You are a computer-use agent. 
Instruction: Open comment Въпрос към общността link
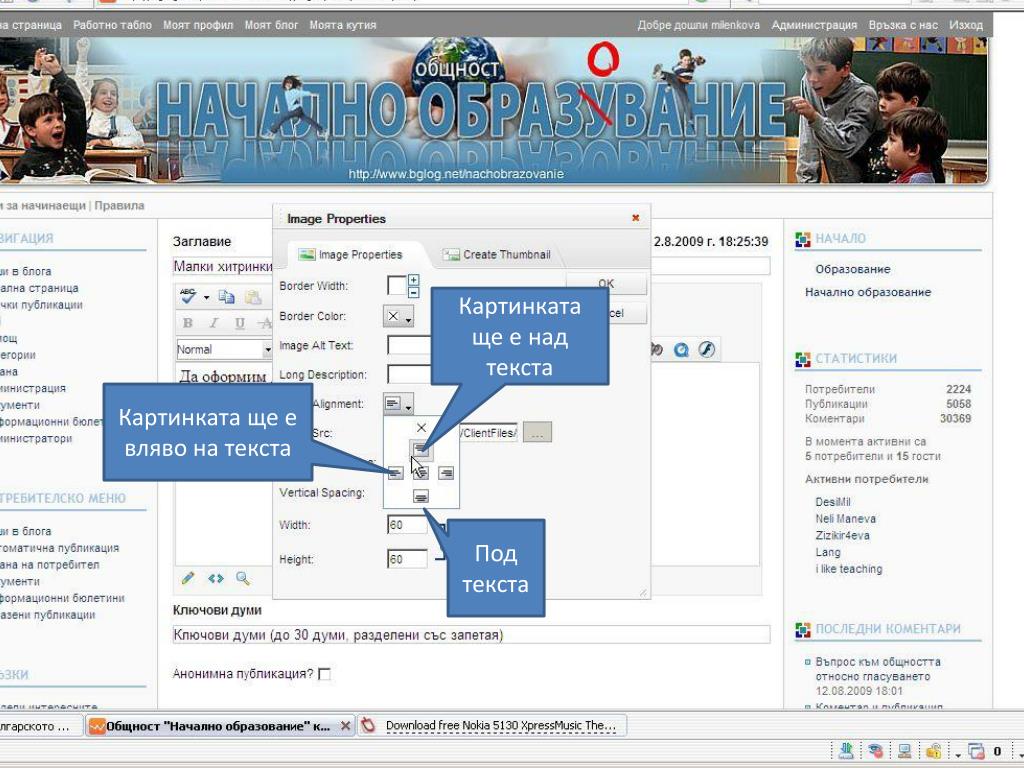click(x=878, y=669)
